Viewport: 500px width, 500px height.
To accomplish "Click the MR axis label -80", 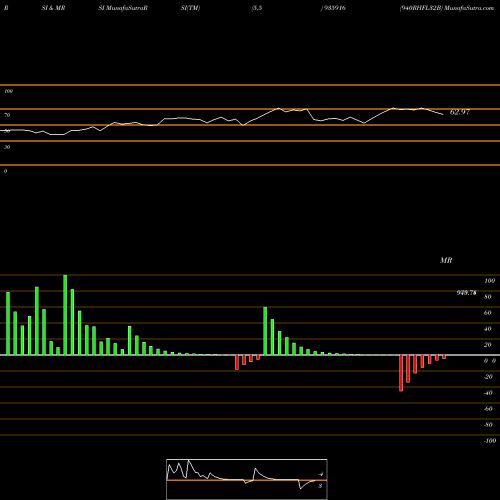I will pos(488,425).
